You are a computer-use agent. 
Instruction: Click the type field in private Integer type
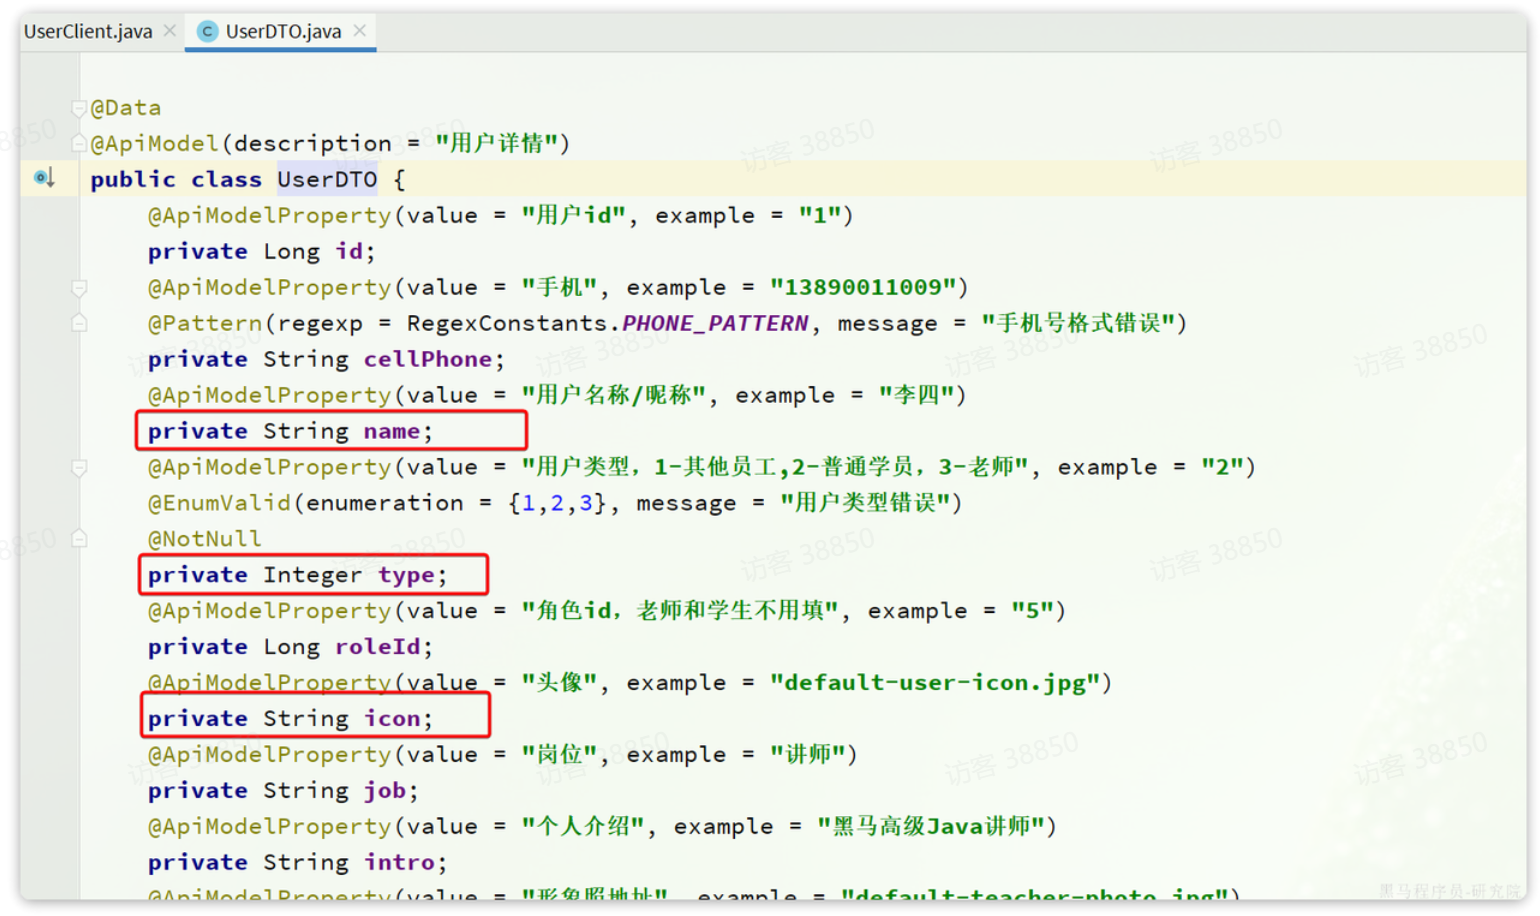click(406, 576)
